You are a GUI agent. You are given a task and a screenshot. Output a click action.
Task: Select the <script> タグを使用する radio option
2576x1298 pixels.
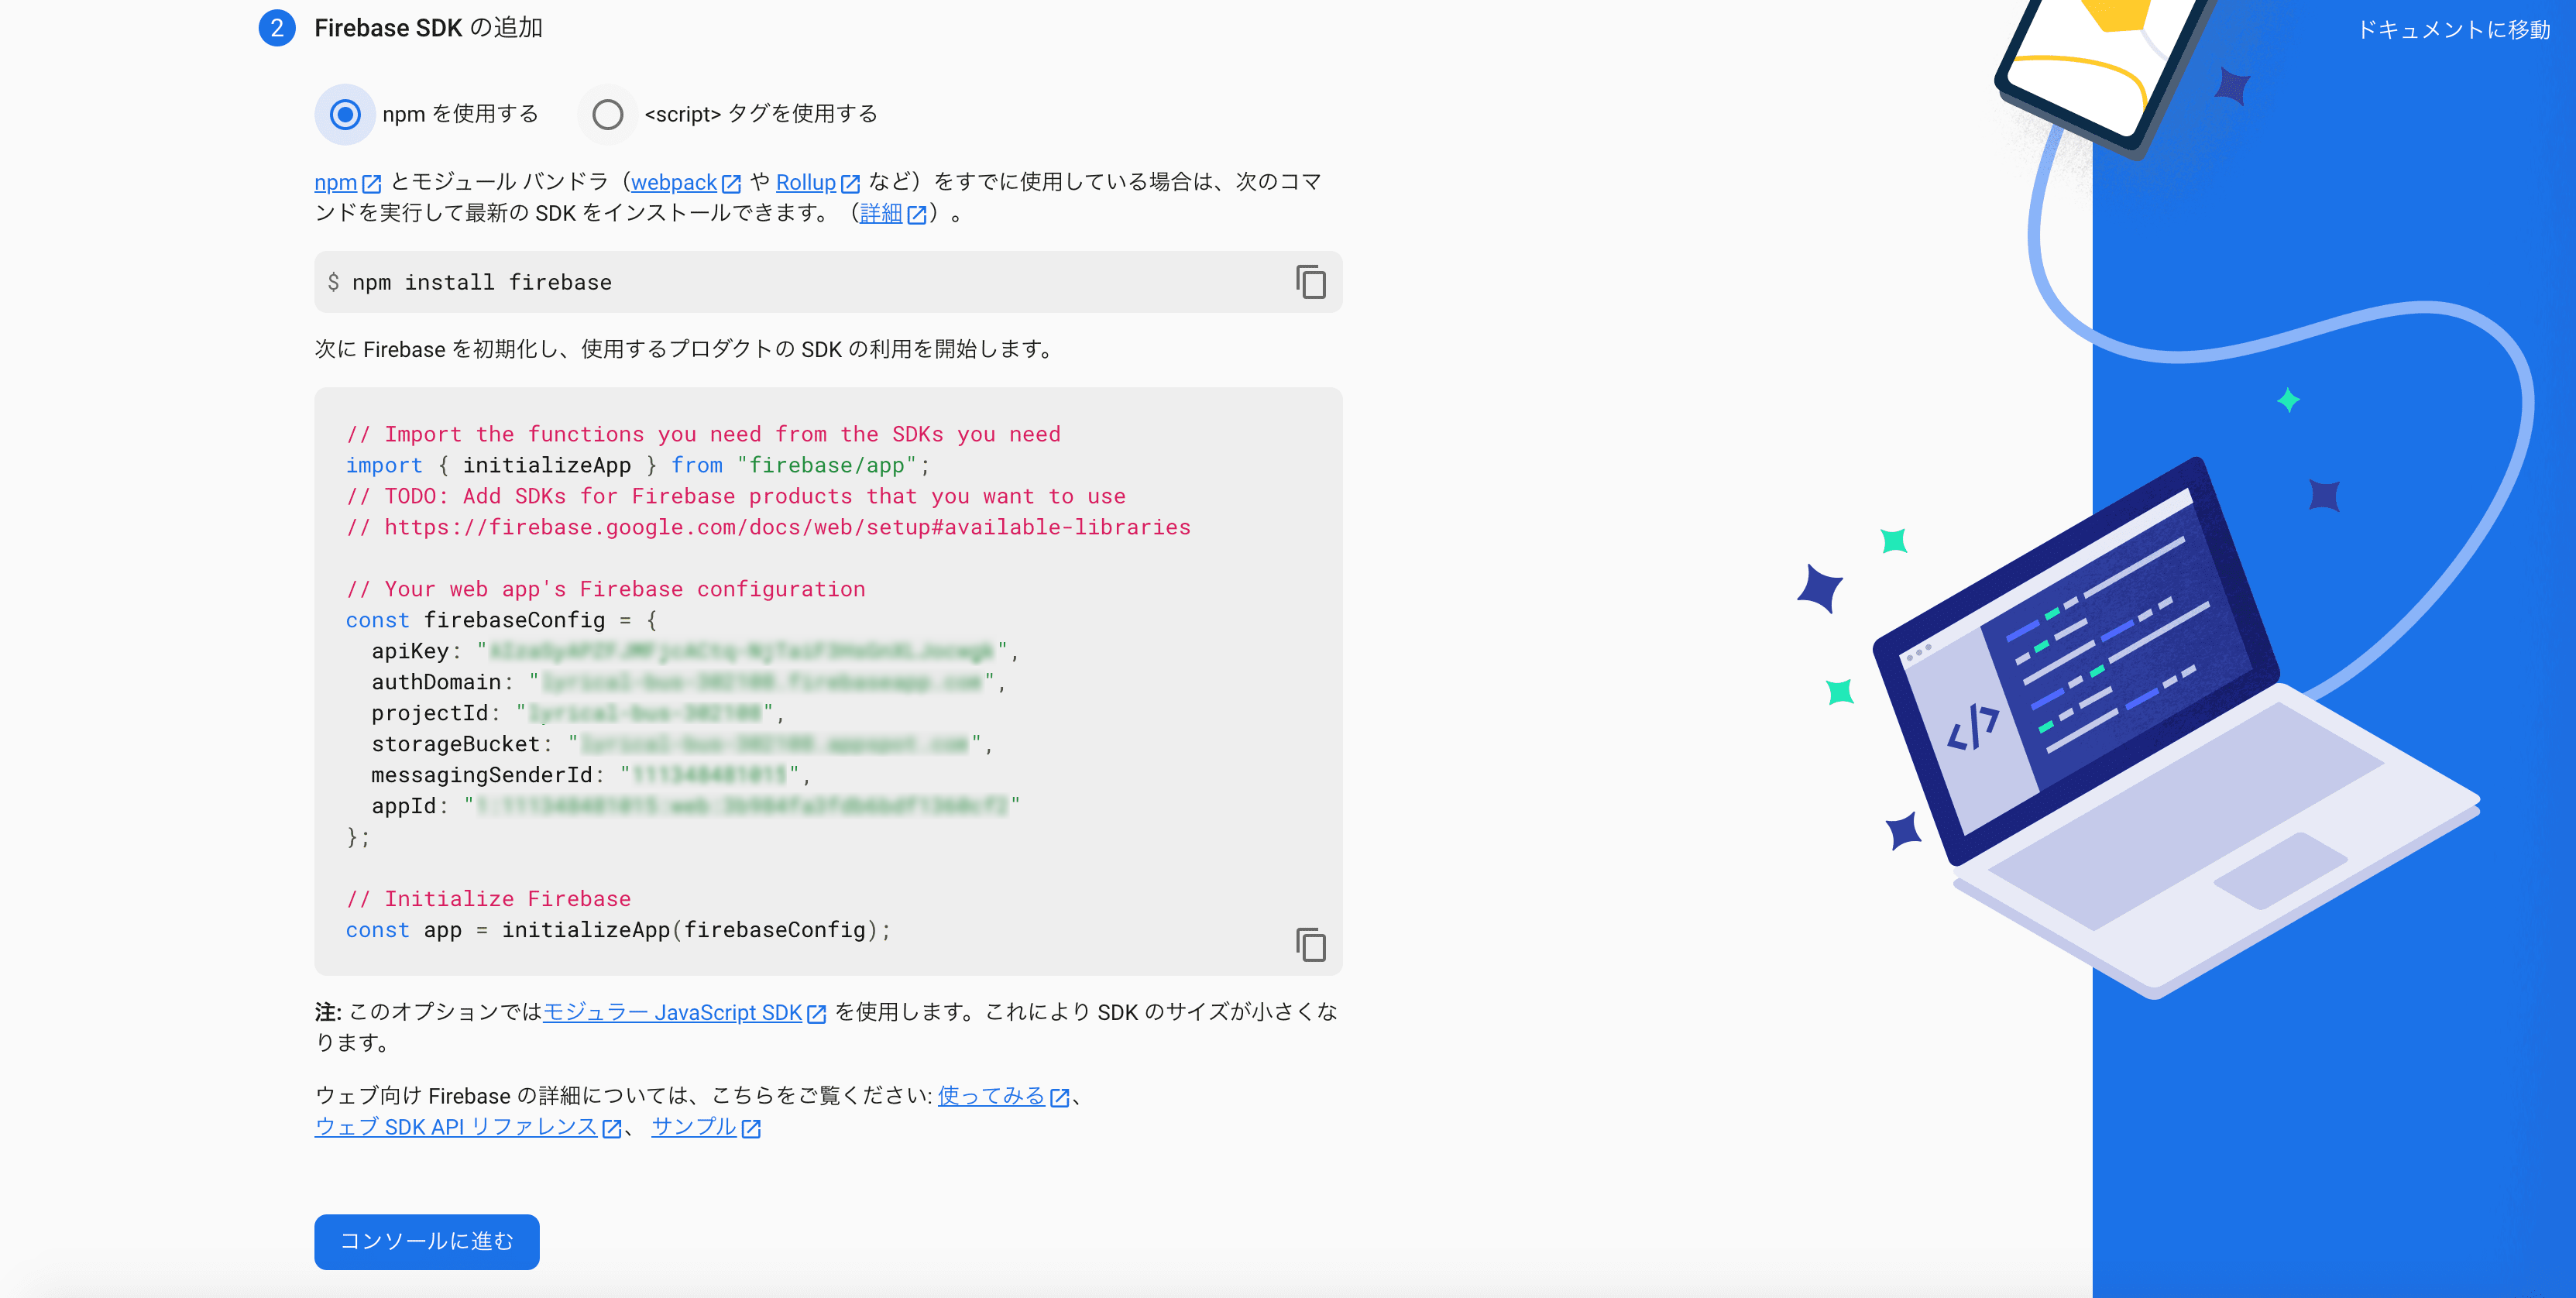click(608, 114)
